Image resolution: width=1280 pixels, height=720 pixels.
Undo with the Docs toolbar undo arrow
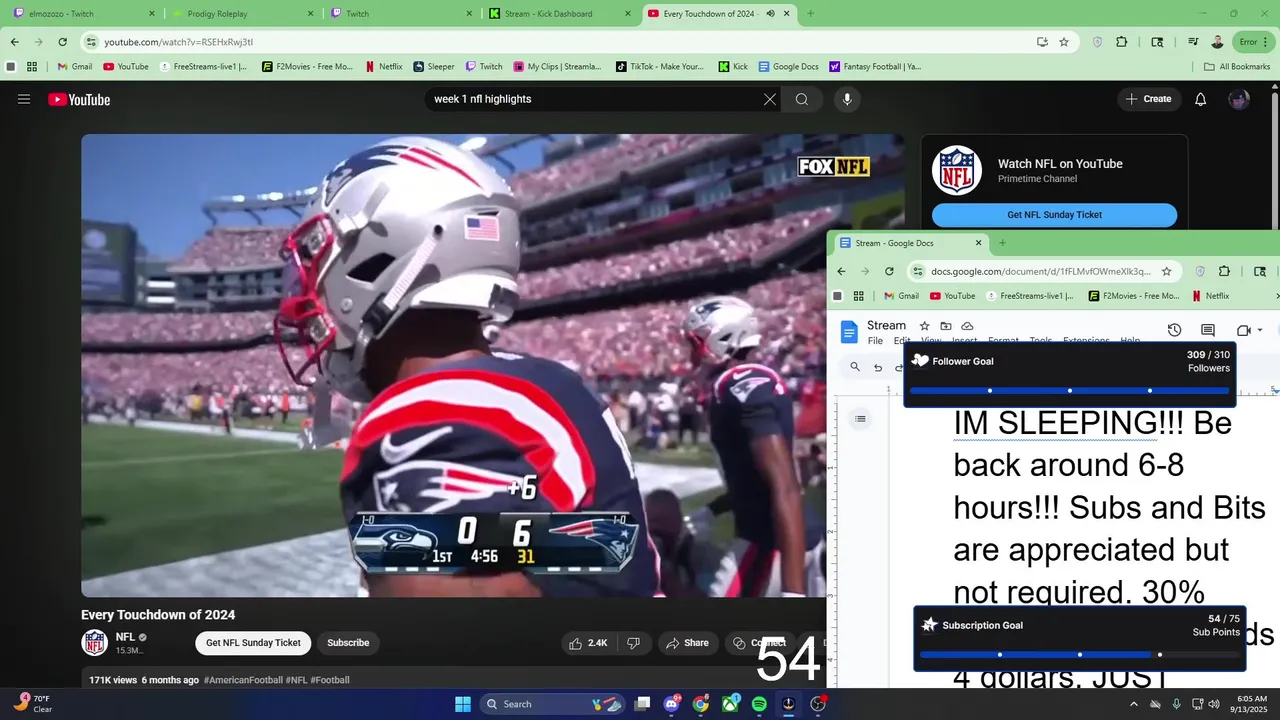878,367
